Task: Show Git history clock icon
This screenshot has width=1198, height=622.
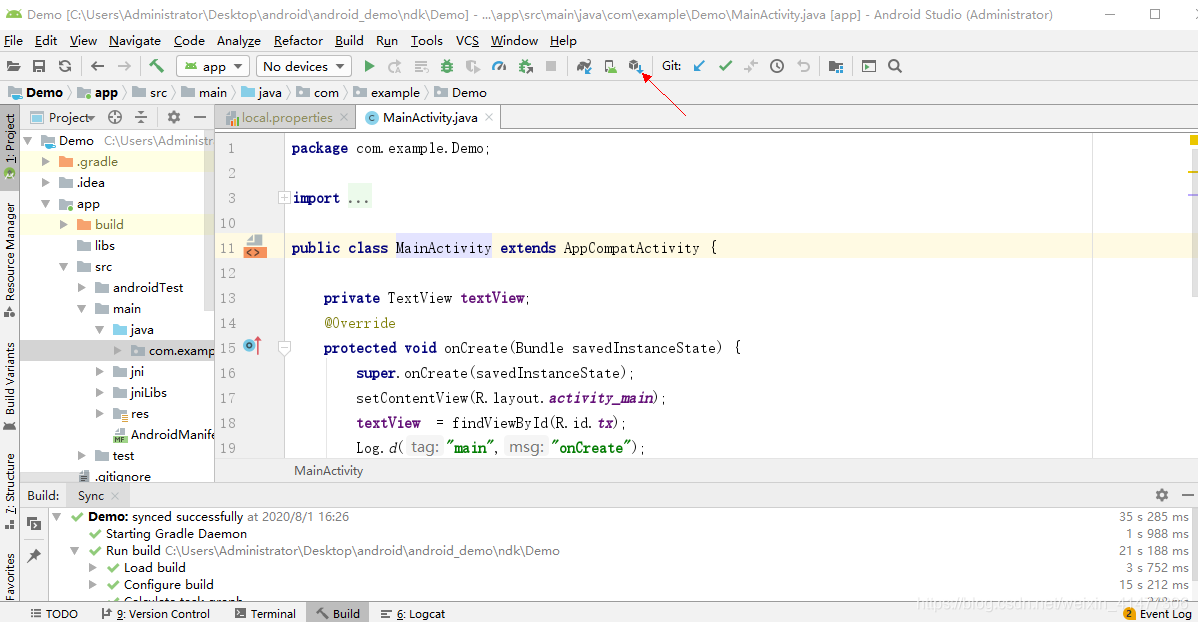Action: tap(777, 66)
